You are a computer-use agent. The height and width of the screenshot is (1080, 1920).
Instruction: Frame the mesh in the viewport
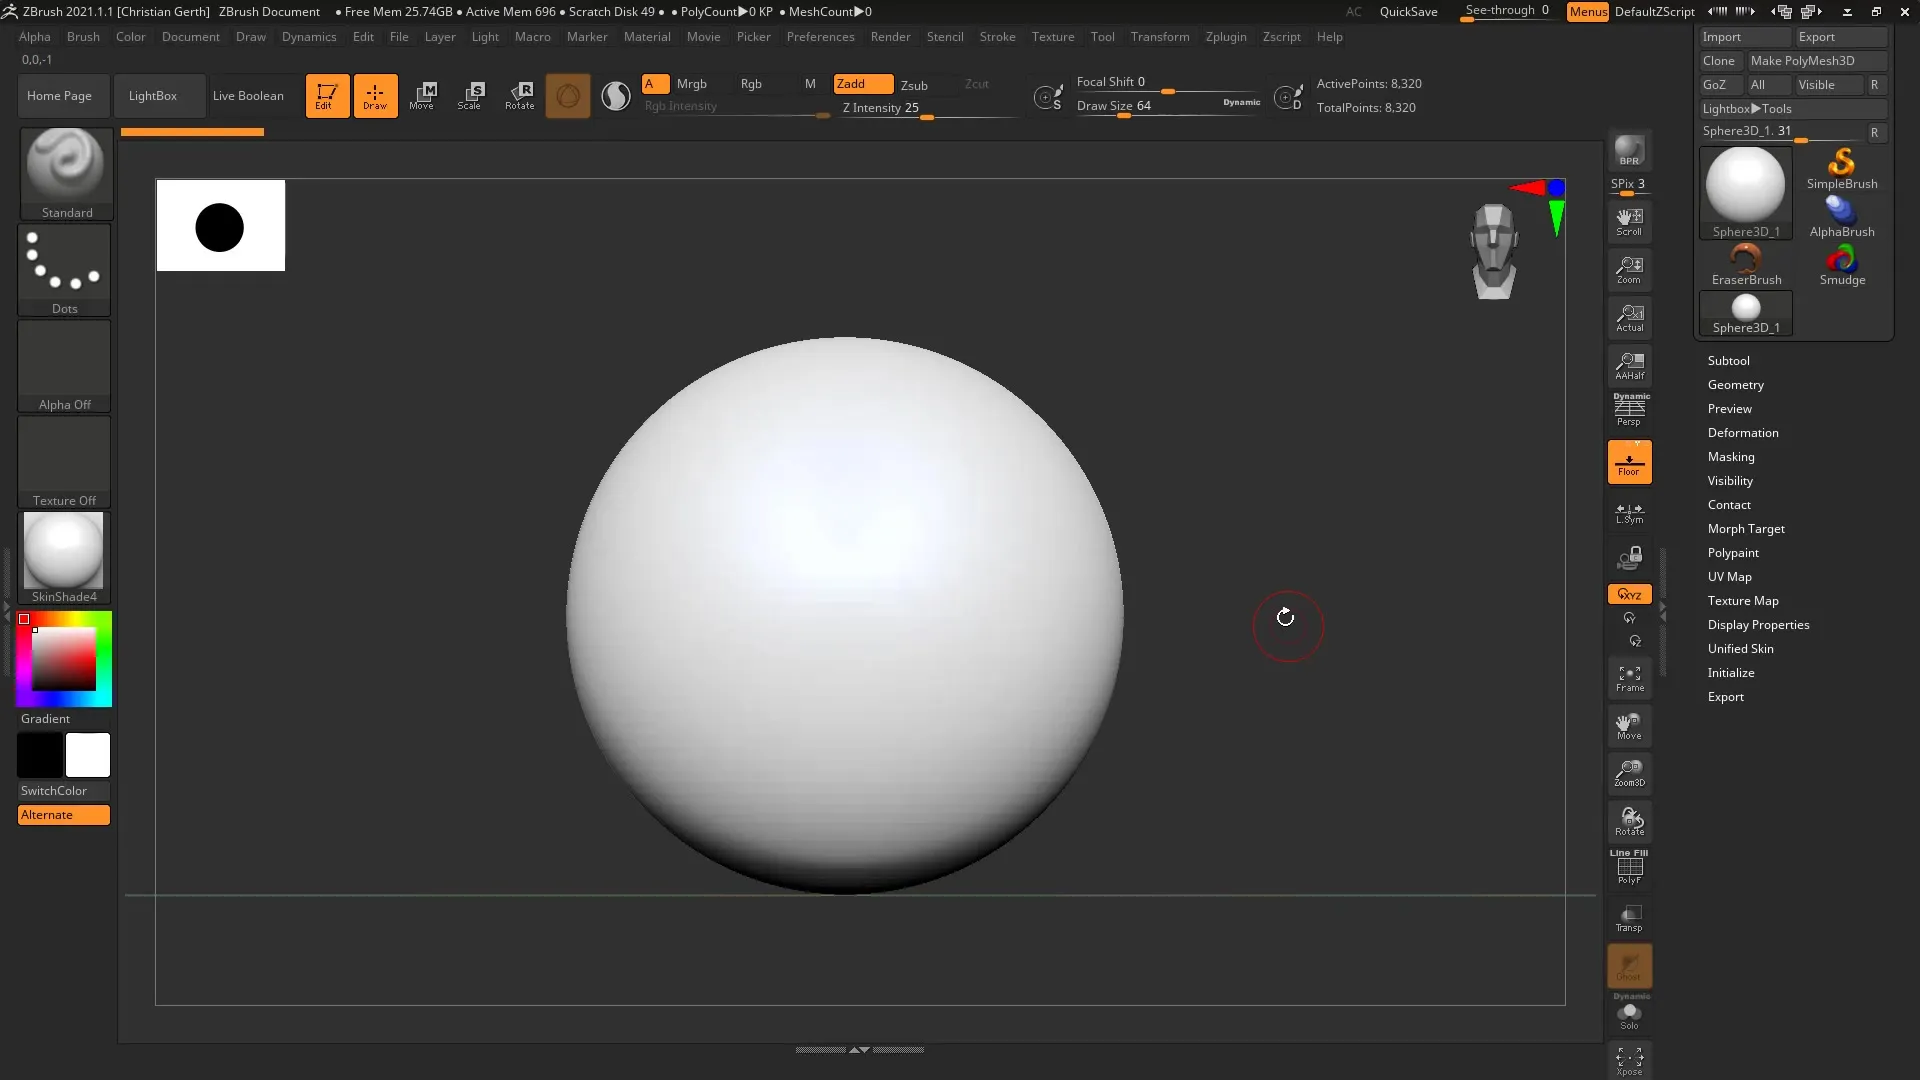pyautogui.click(x=1629, y=678)
